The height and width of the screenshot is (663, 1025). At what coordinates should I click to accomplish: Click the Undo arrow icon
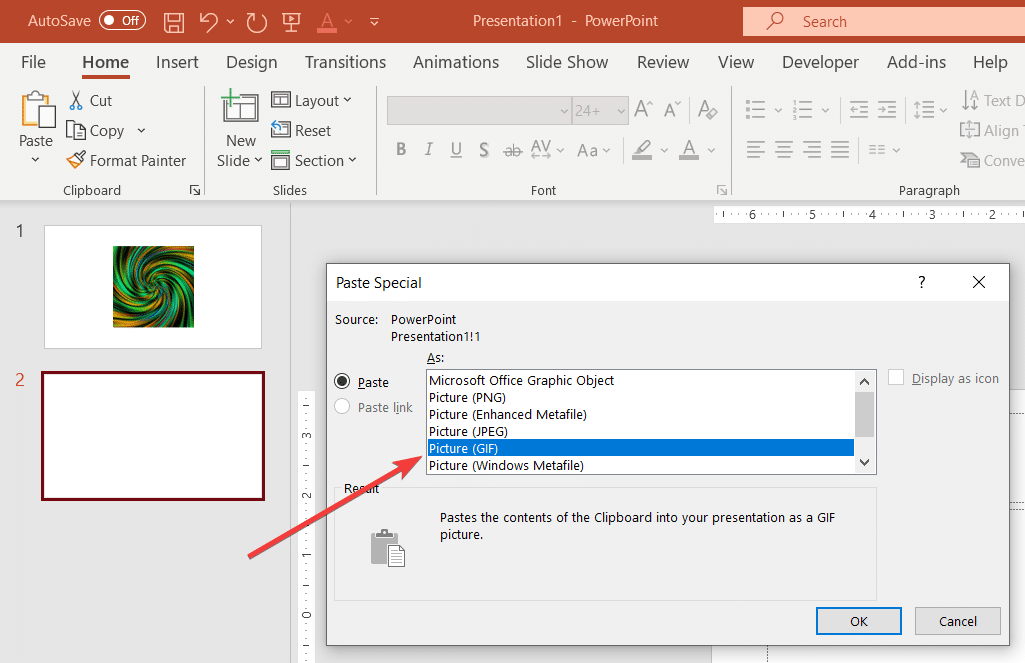pos(208,21)
